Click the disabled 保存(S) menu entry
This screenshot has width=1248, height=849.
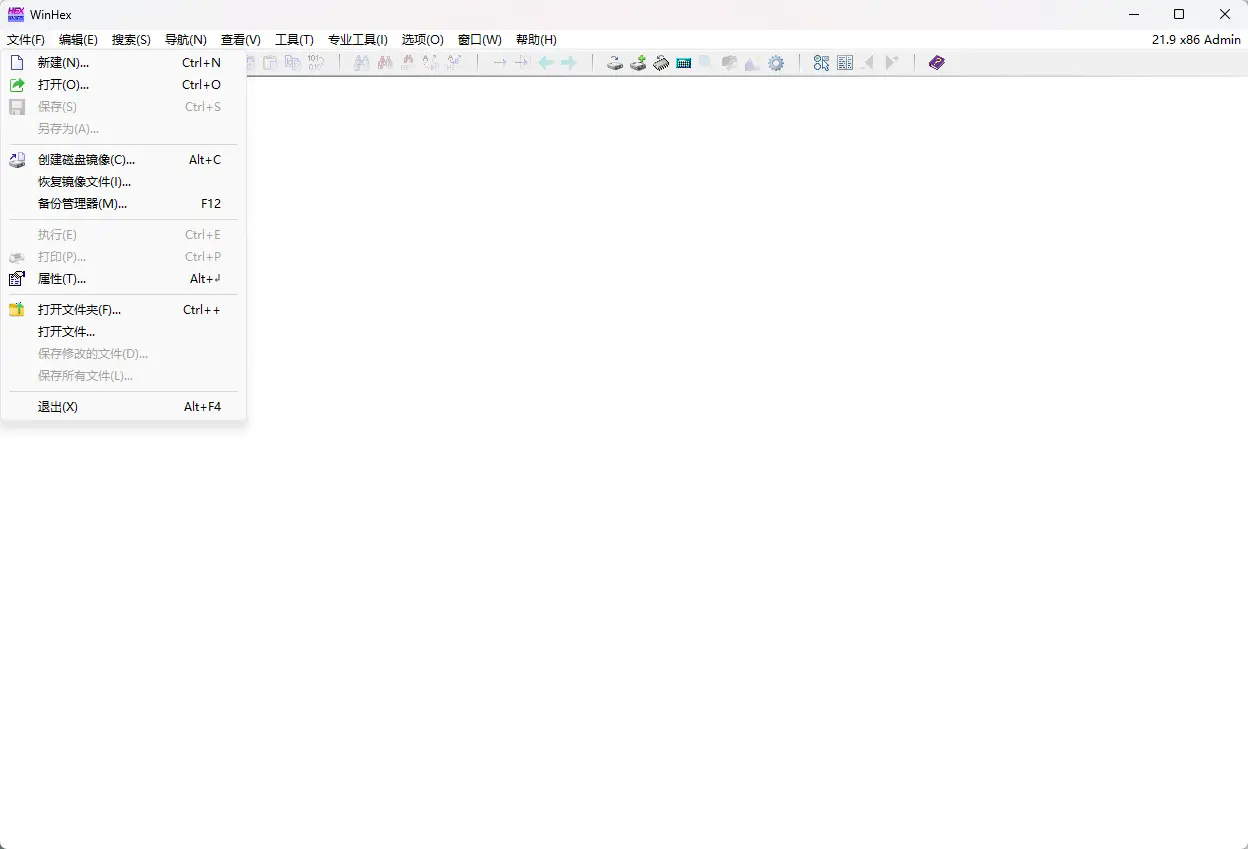(123, 107)
